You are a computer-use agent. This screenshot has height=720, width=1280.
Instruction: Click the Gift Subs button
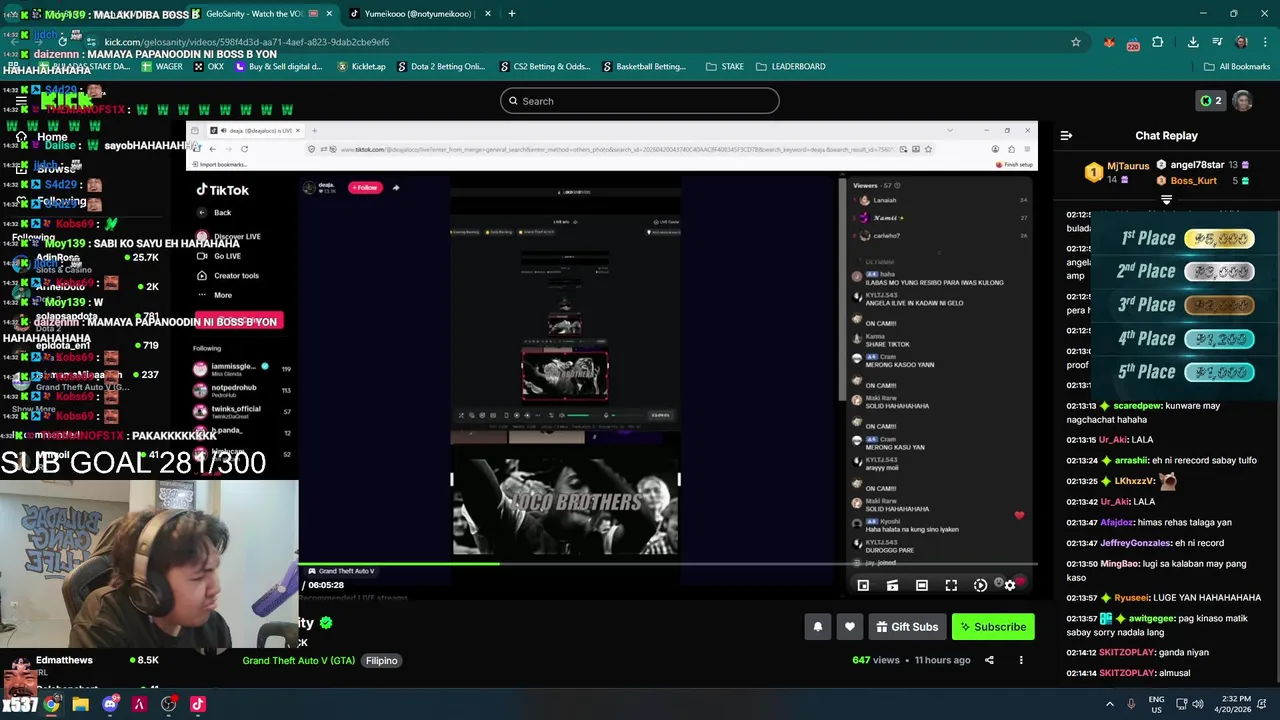906,627
